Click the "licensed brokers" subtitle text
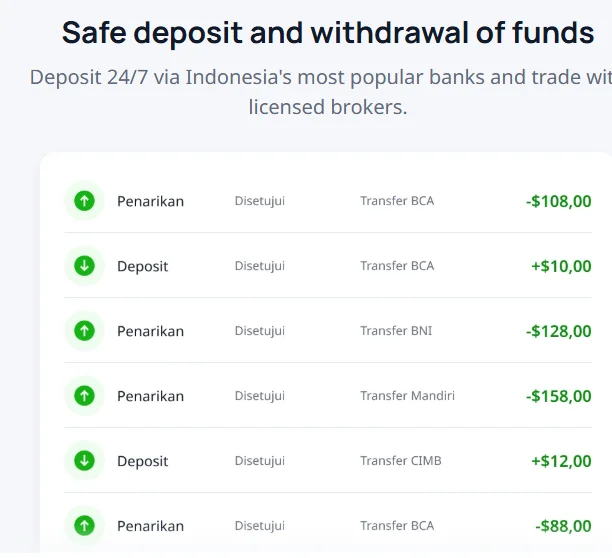The width and height of the screenshot is (612, 558). [328, 107]
